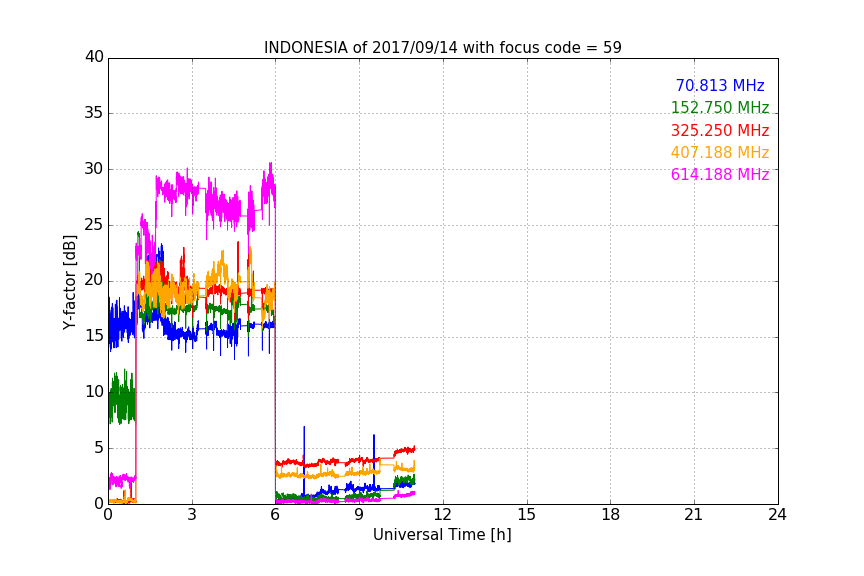
Task: Click the x-axis tick label 3
Action: click(192, 515)
